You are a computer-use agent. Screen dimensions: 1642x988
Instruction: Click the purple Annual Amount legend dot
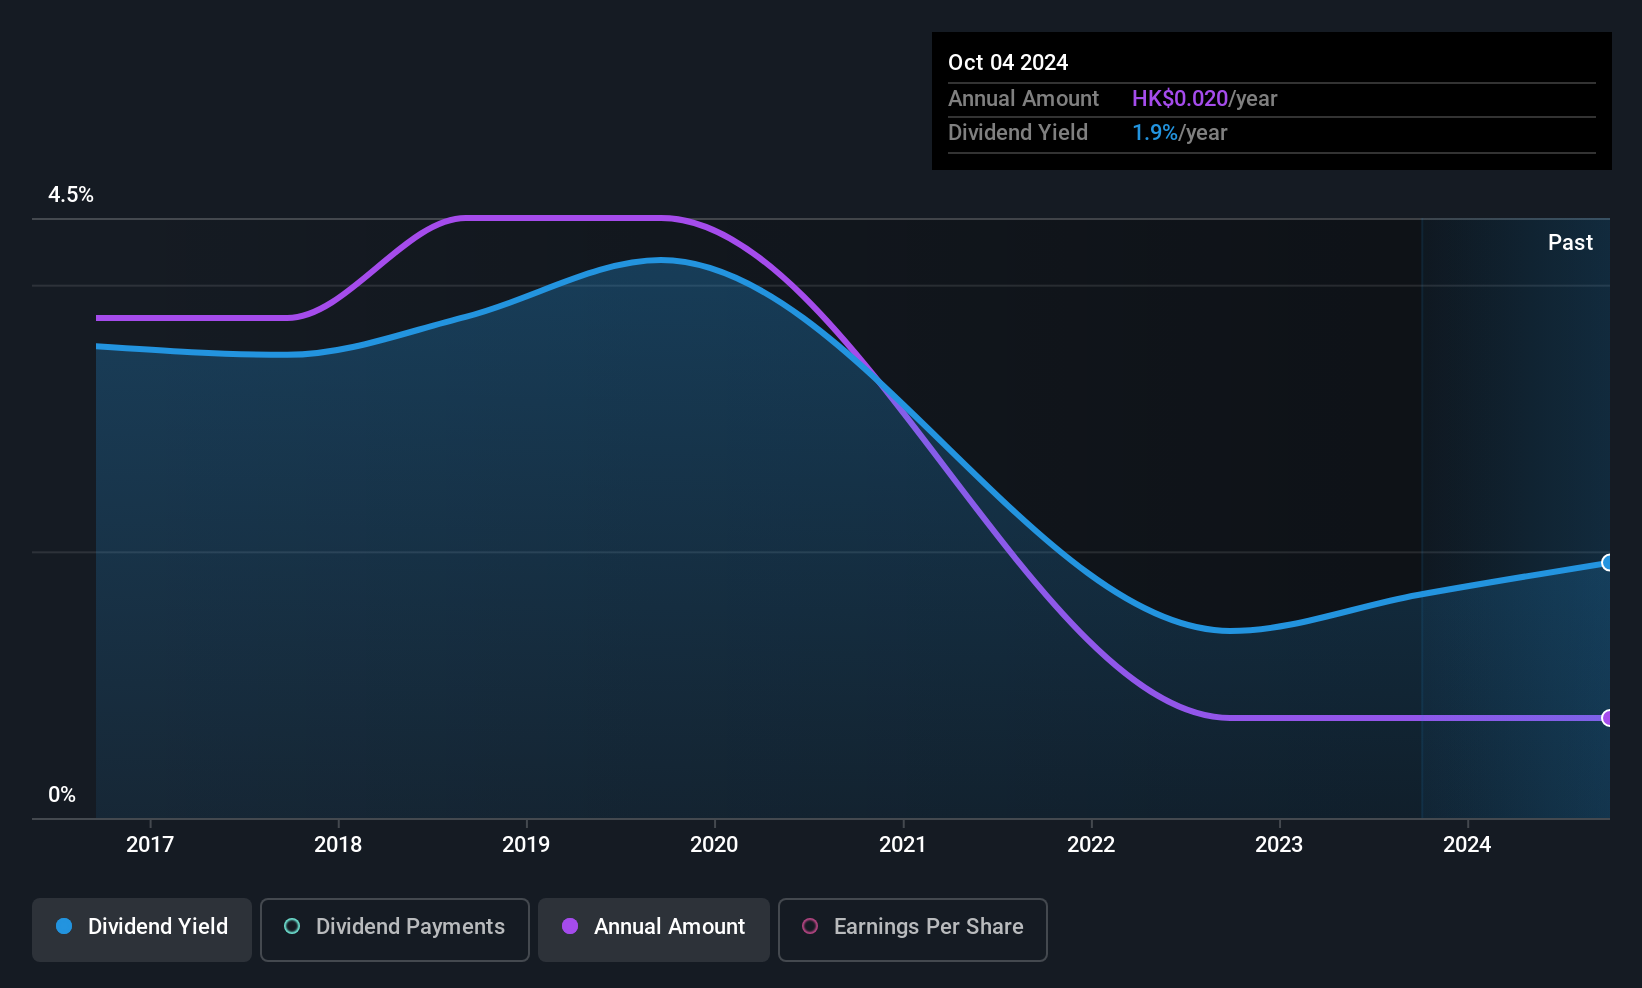(x=570, y=926)
